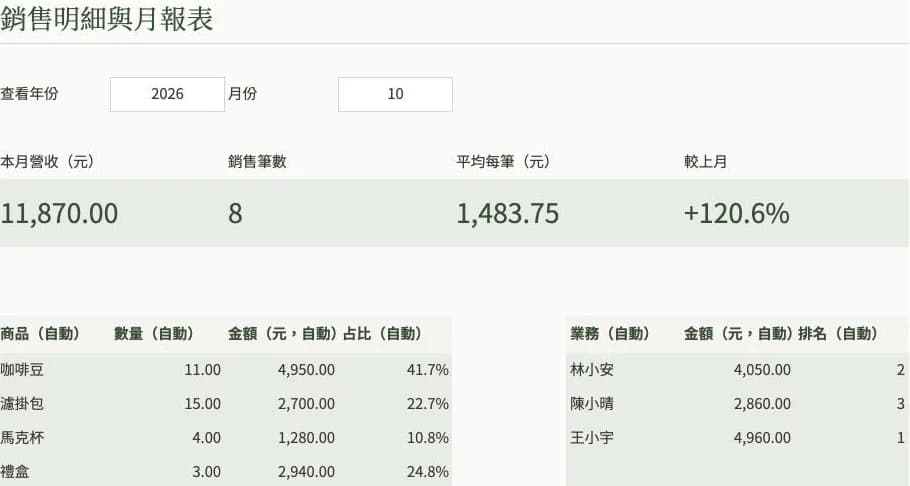Select the salesperson 林小安 cell
Viewport: 910px width, 486px height.
pyautogui.click(x=592, y=370)
